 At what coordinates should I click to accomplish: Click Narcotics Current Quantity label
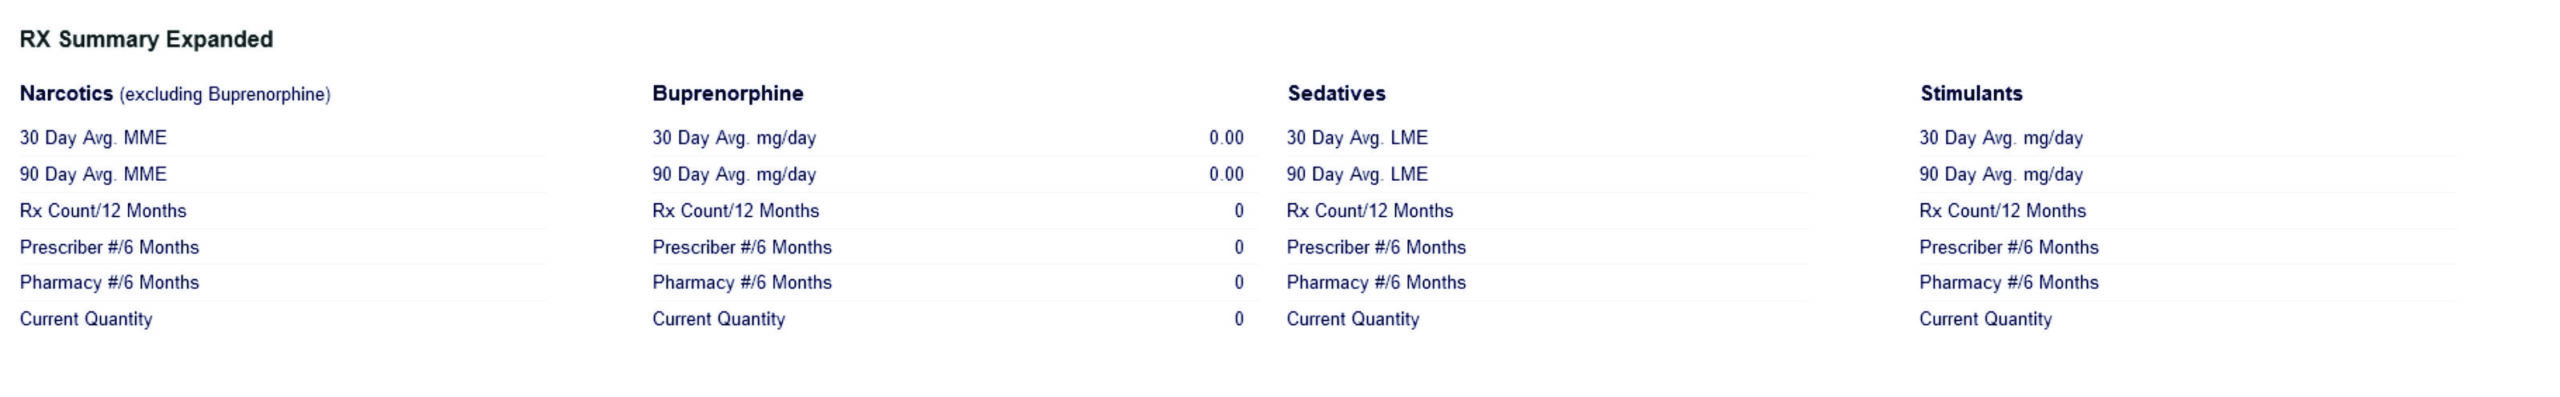point(86,319)
